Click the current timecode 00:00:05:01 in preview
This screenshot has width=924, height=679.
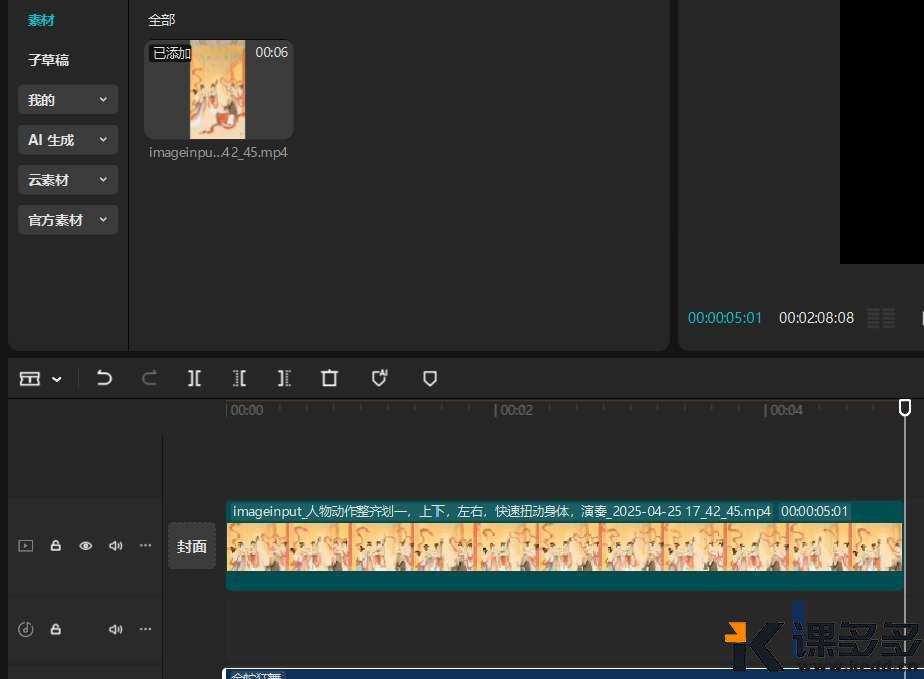725,318
